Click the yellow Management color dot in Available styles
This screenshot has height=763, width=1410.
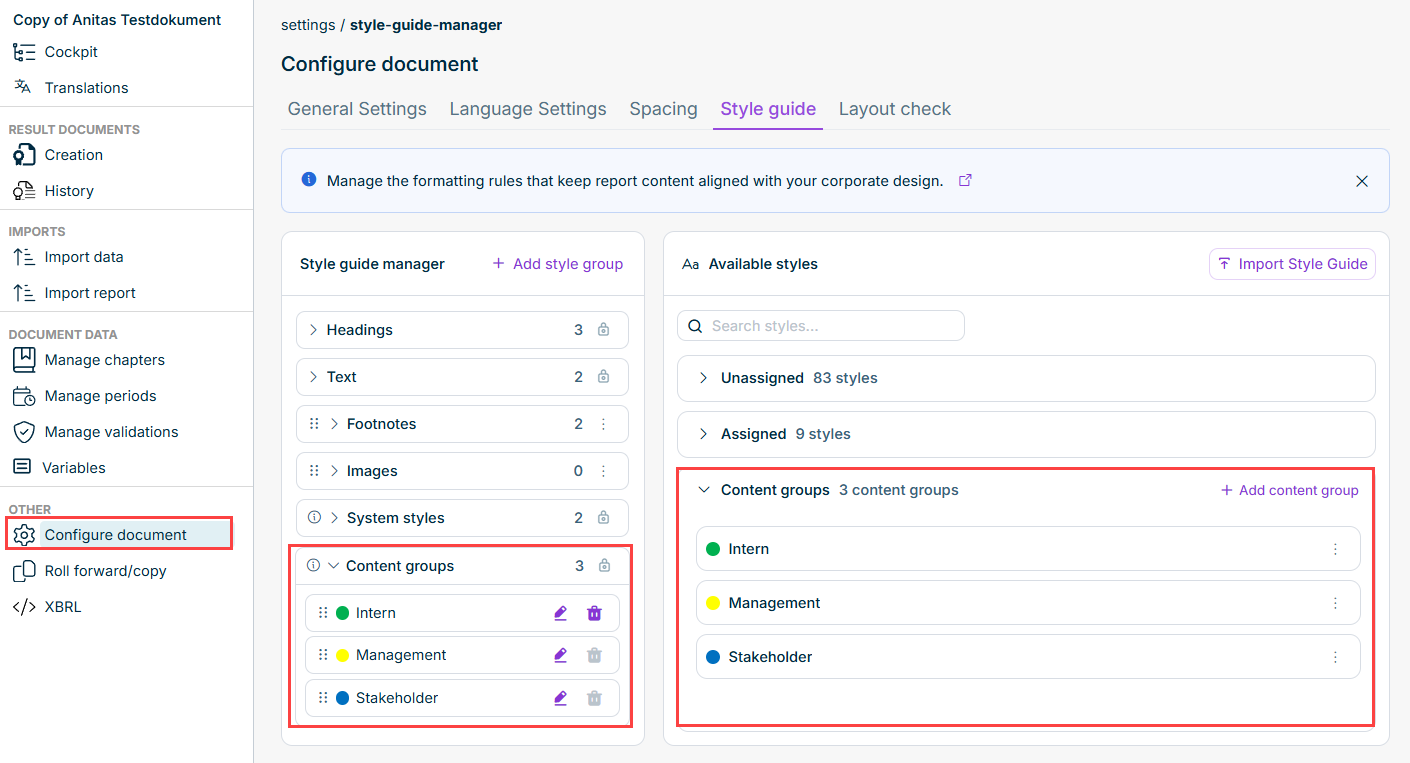coord(713,603)
